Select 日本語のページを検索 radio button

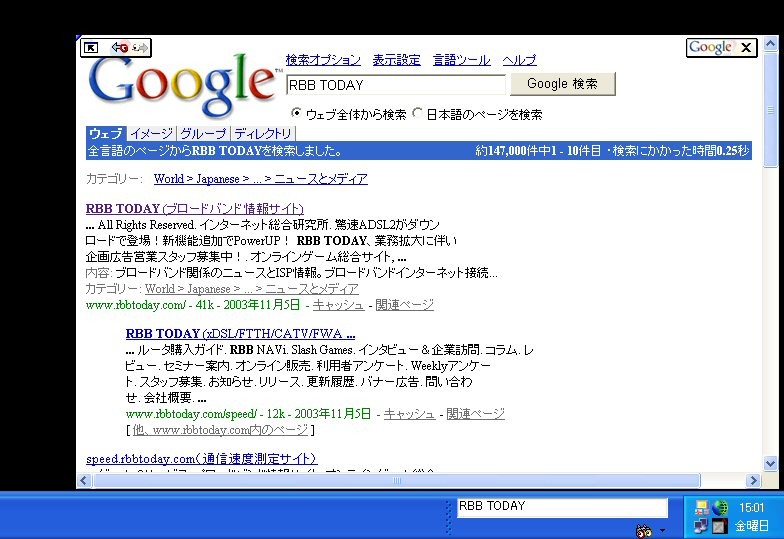(417, 112)
